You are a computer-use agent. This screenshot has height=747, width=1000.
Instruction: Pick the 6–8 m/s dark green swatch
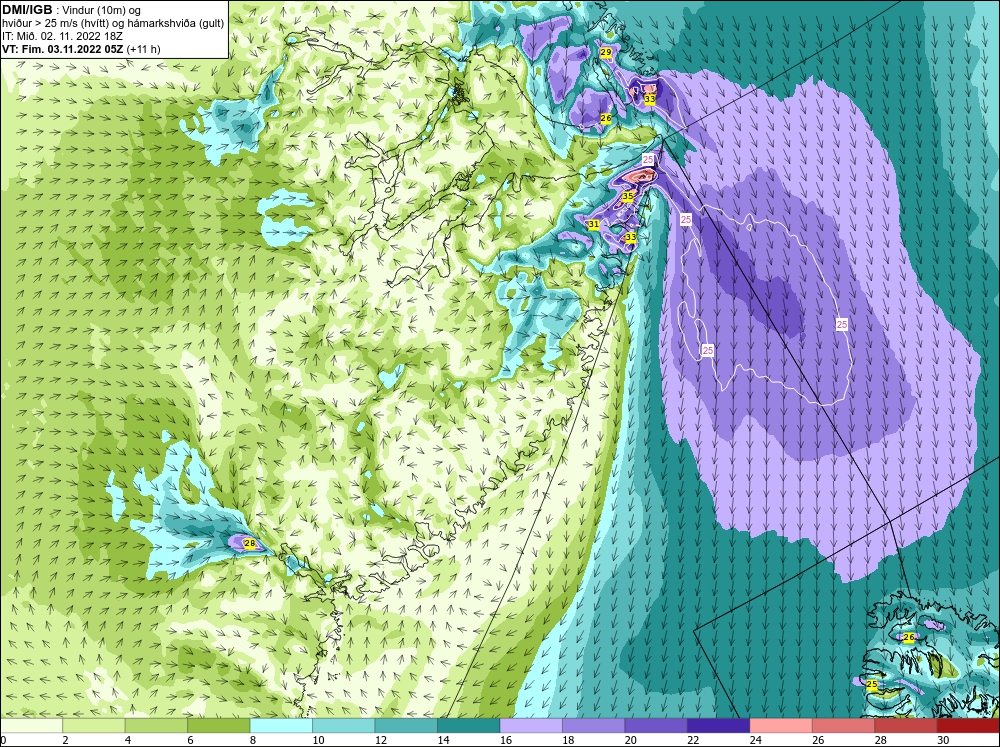click(219, 726)
